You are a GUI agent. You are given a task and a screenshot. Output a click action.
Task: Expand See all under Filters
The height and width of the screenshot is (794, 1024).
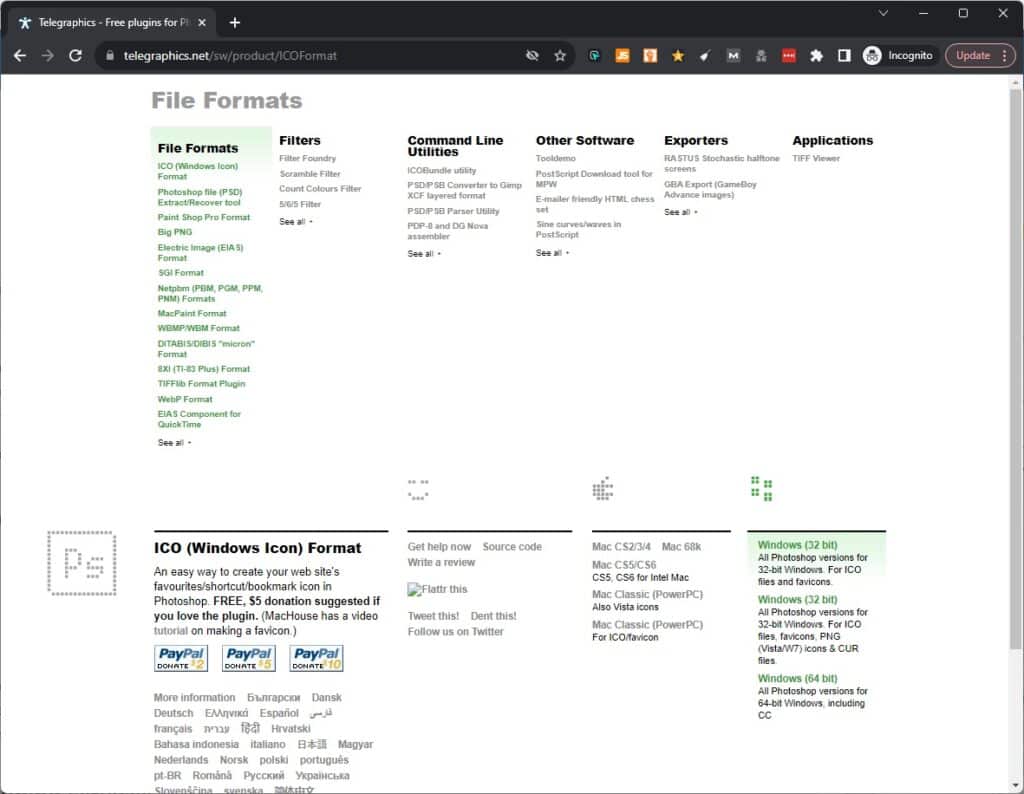(296, 222)
